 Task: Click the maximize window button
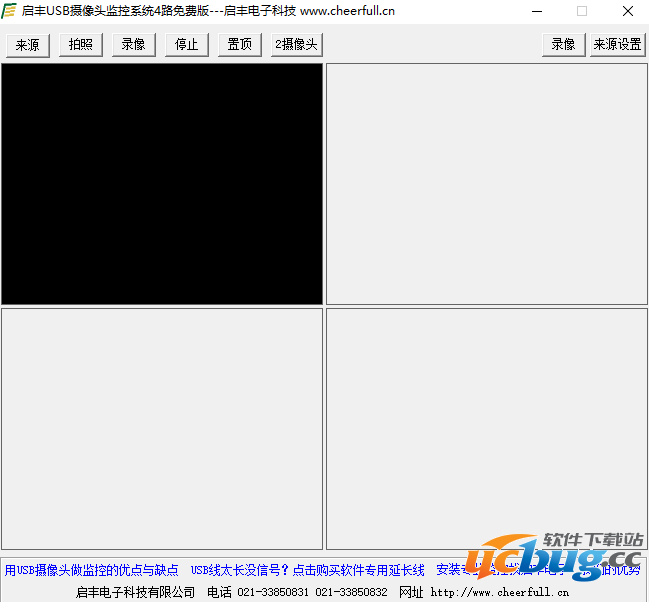[582, 11]
